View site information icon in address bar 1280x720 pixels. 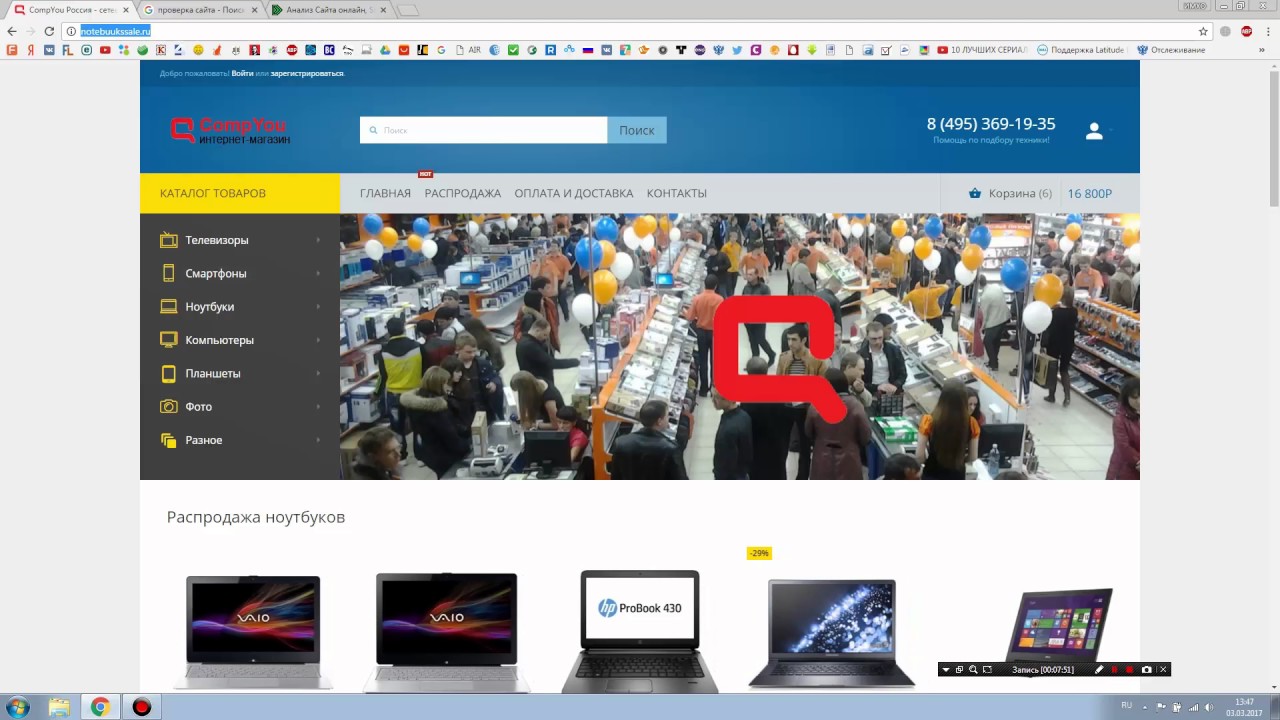click(x=71, y=31)
